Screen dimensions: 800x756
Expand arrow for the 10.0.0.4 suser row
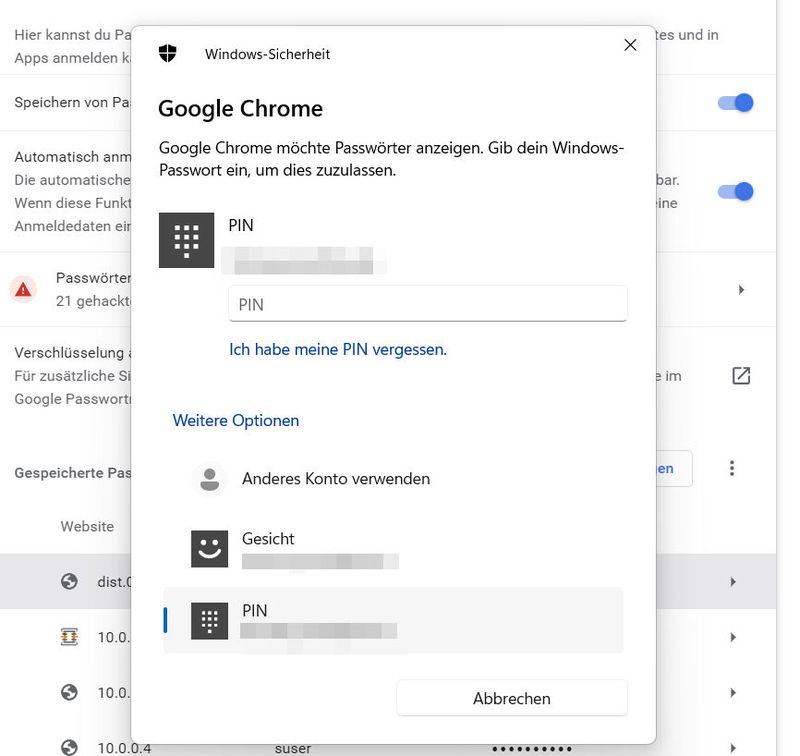[733, 748]
